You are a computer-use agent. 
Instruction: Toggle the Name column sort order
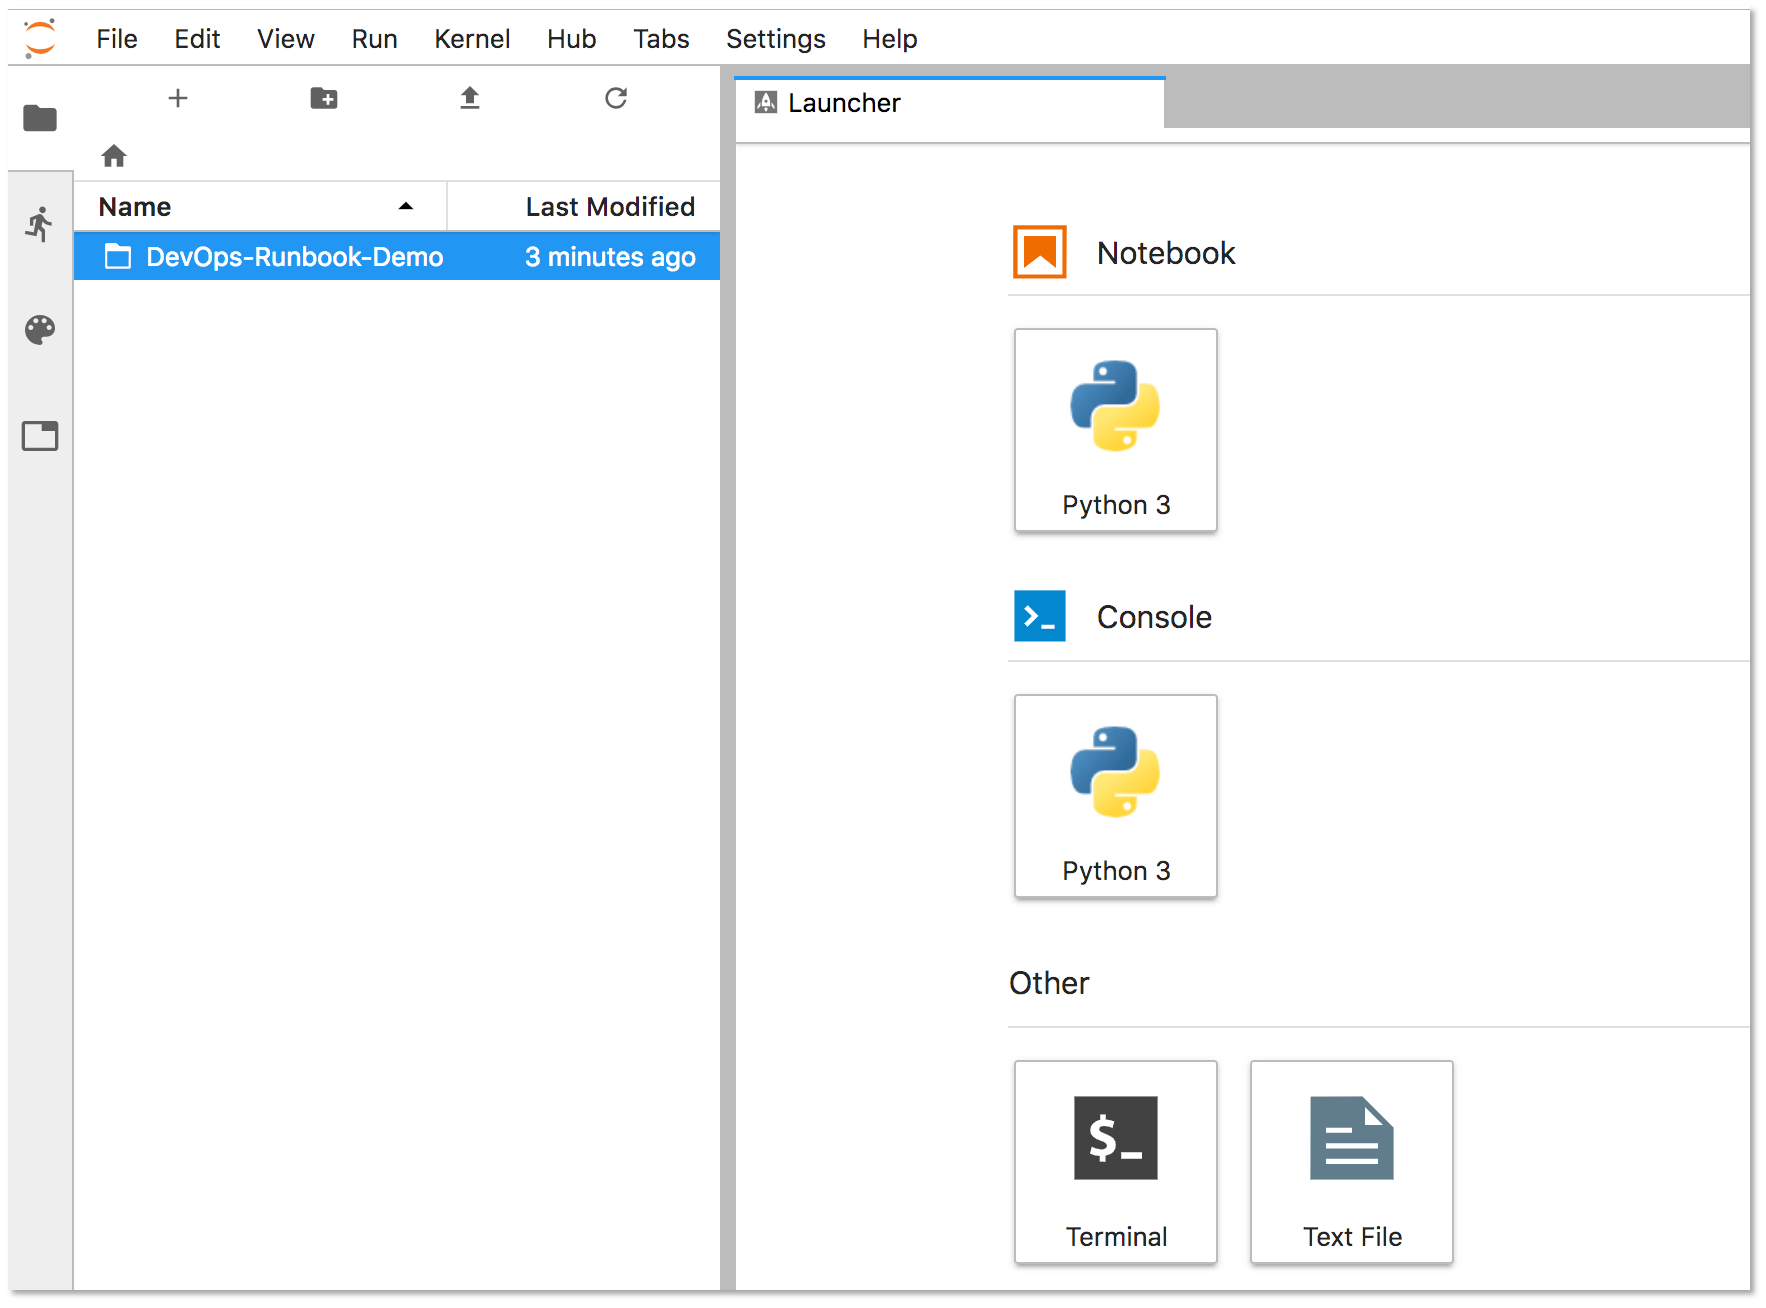[134, 206]
